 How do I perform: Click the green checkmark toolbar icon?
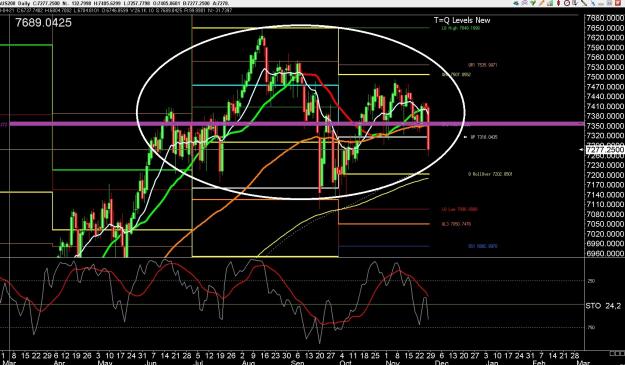[x=533, y=3]
